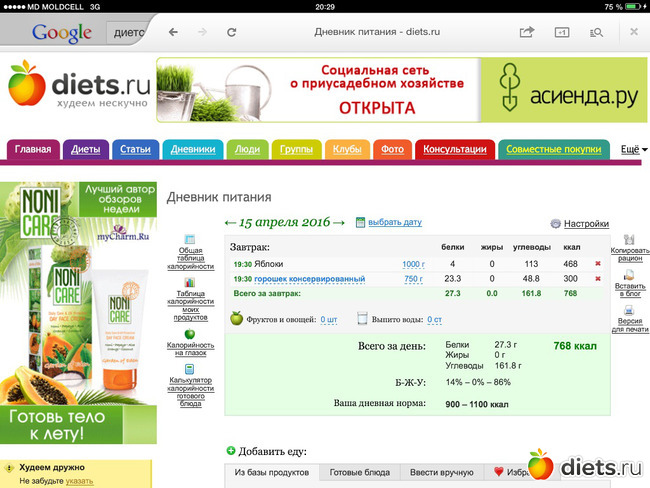The image size is (650, 488).
Task: Edit the 750 г amount for горошек
Action: pos(413,279)
